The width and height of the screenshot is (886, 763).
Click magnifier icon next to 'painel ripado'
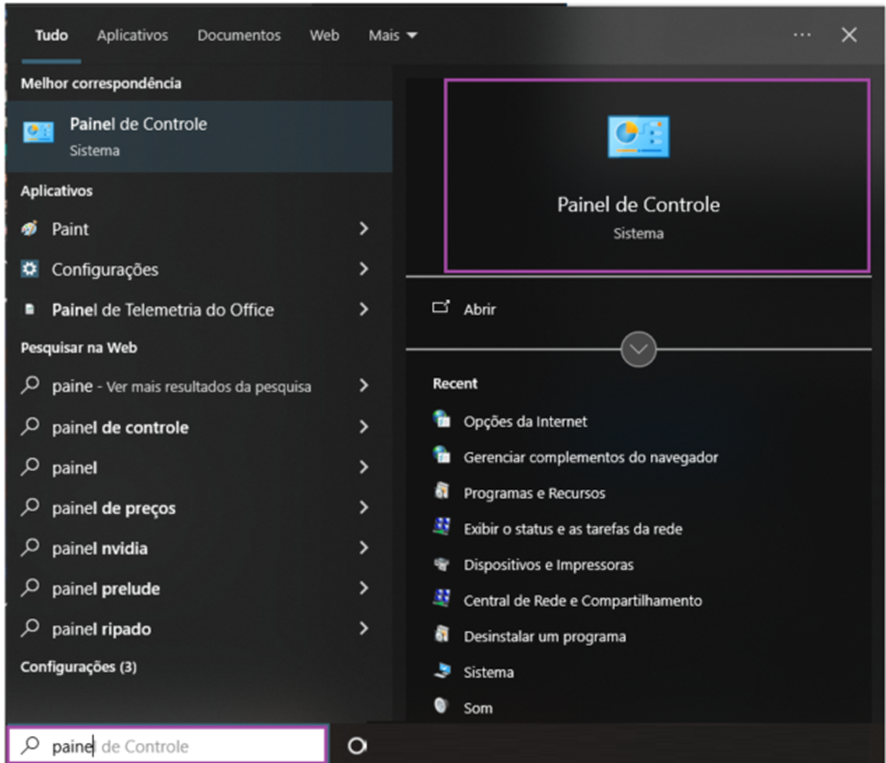click(30, 628)
